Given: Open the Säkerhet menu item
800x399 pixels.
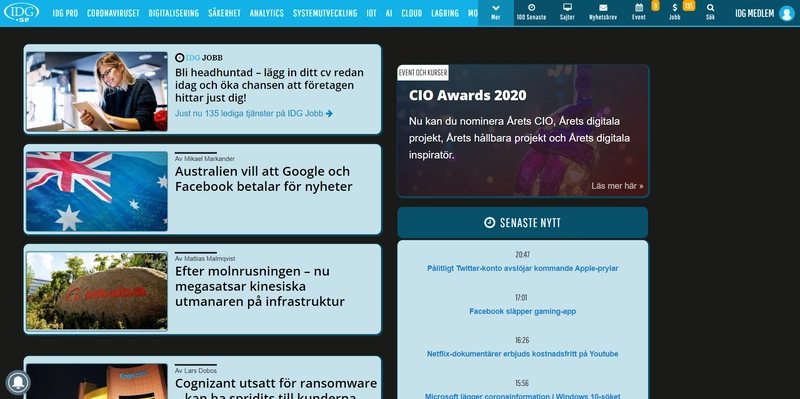Looking at the screenshot, I should 224,13.
